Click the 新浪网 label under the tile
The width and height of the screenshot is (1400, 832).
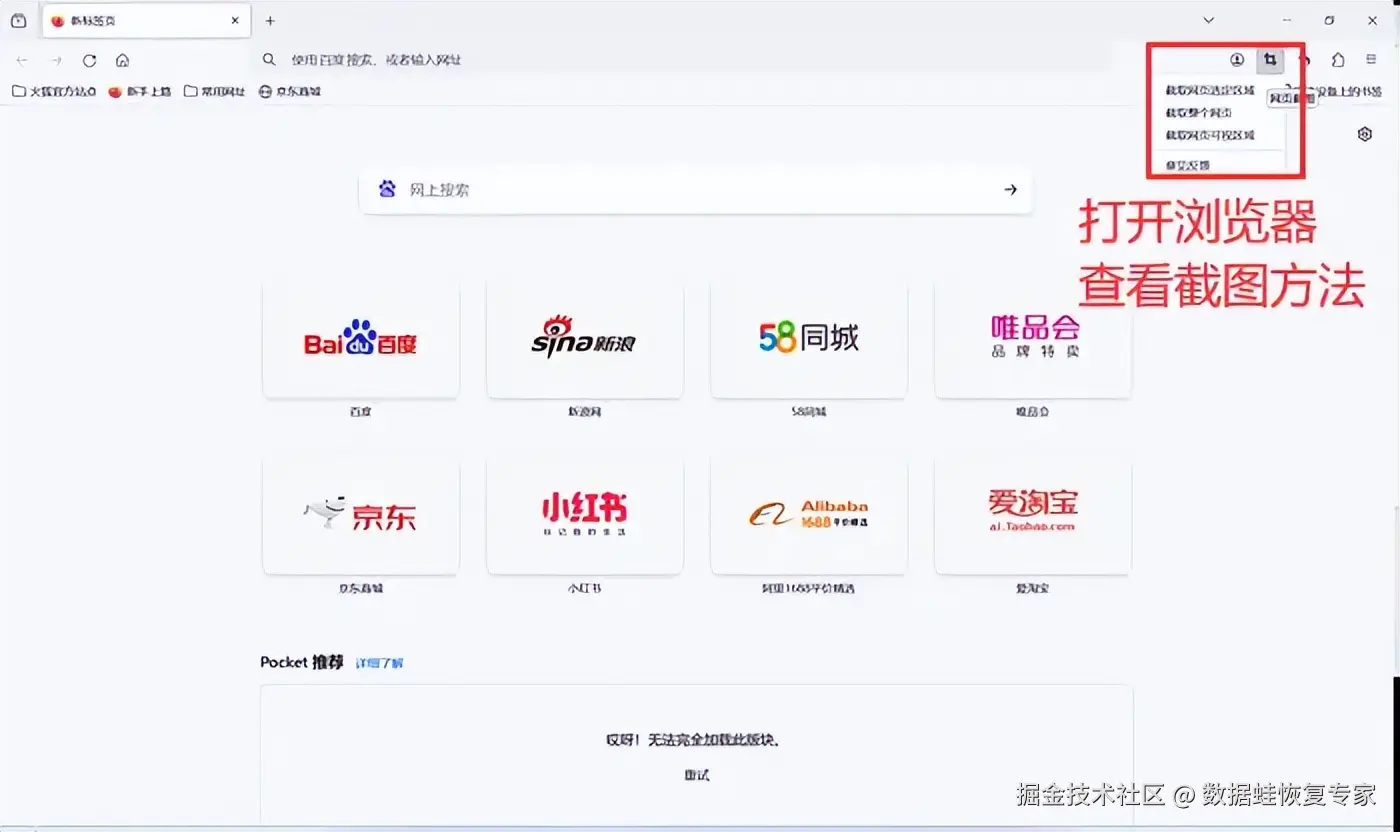pos(585,411)
